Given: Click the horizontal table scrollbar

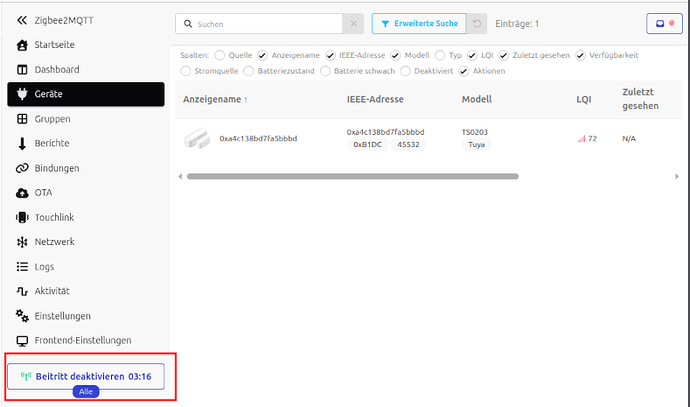Looking at the screenshot, I should (400, 176).
